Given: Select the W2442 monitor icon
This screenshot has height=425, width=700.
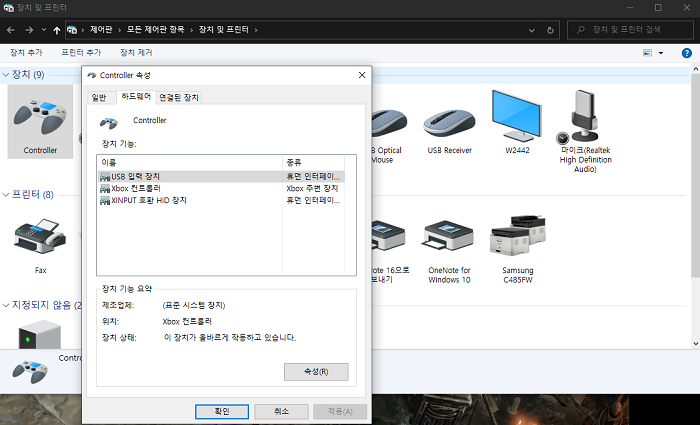Looking at the screenshot, I should (x=517, y=115).
